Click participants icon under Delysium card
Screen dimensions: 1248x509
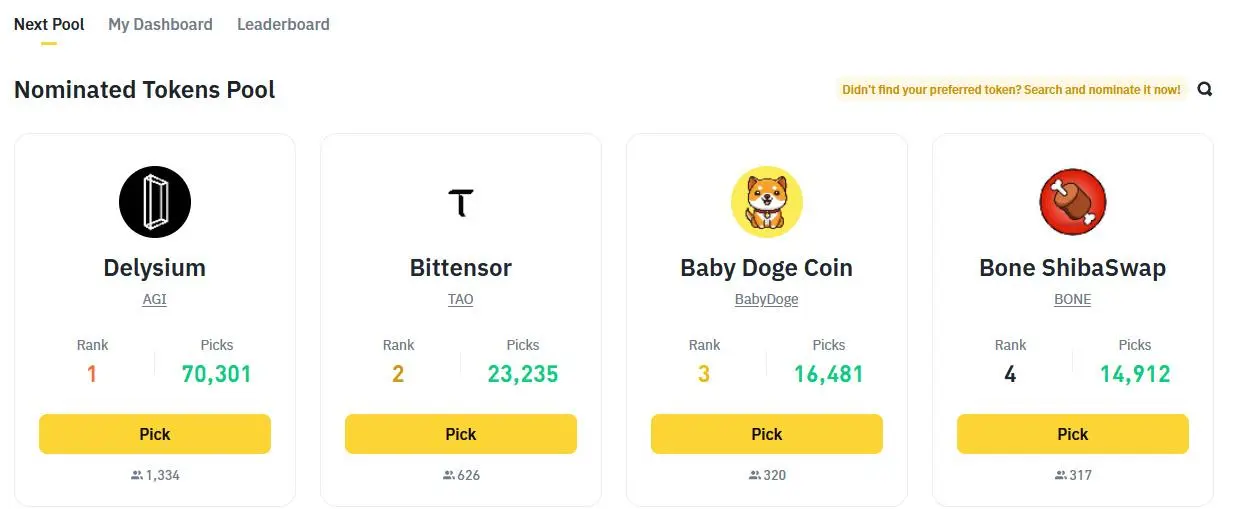[x=137, y=476]
